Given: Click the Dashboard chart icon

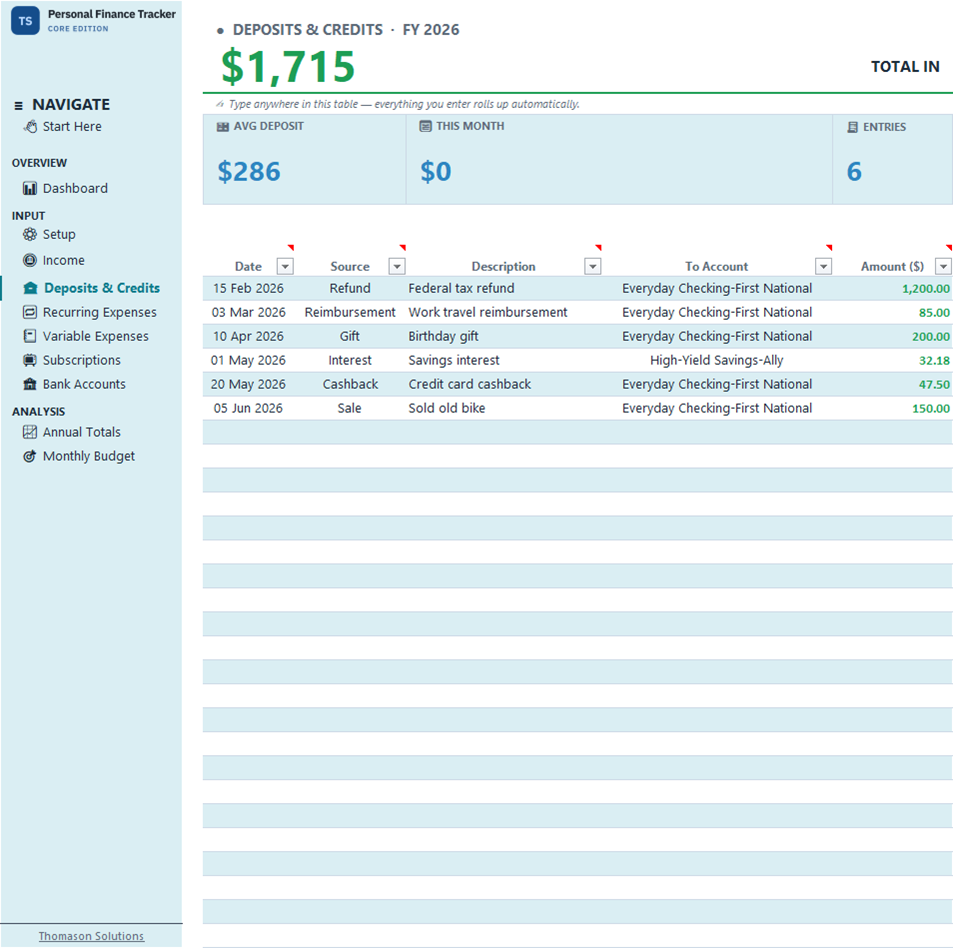Looking at the screenshot, I should [30, 188].
